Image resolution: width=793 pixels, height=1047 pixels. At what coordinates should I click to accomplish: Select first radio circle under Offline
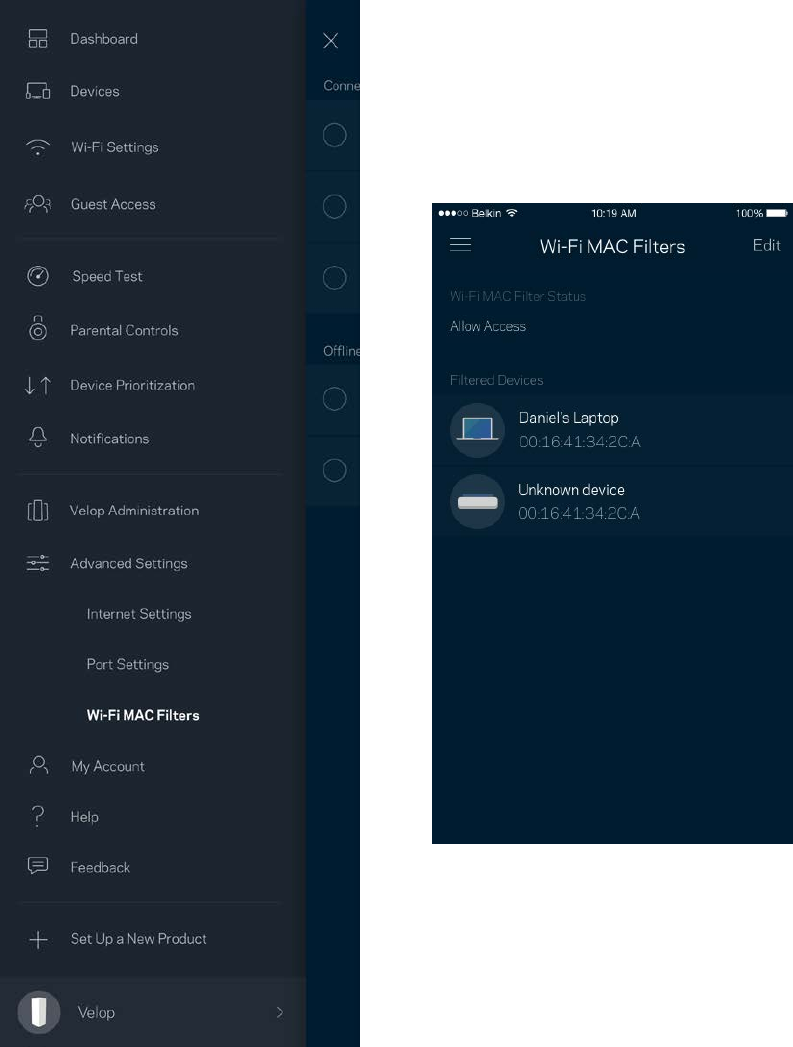pyautogui.click(x=334, y=399)
